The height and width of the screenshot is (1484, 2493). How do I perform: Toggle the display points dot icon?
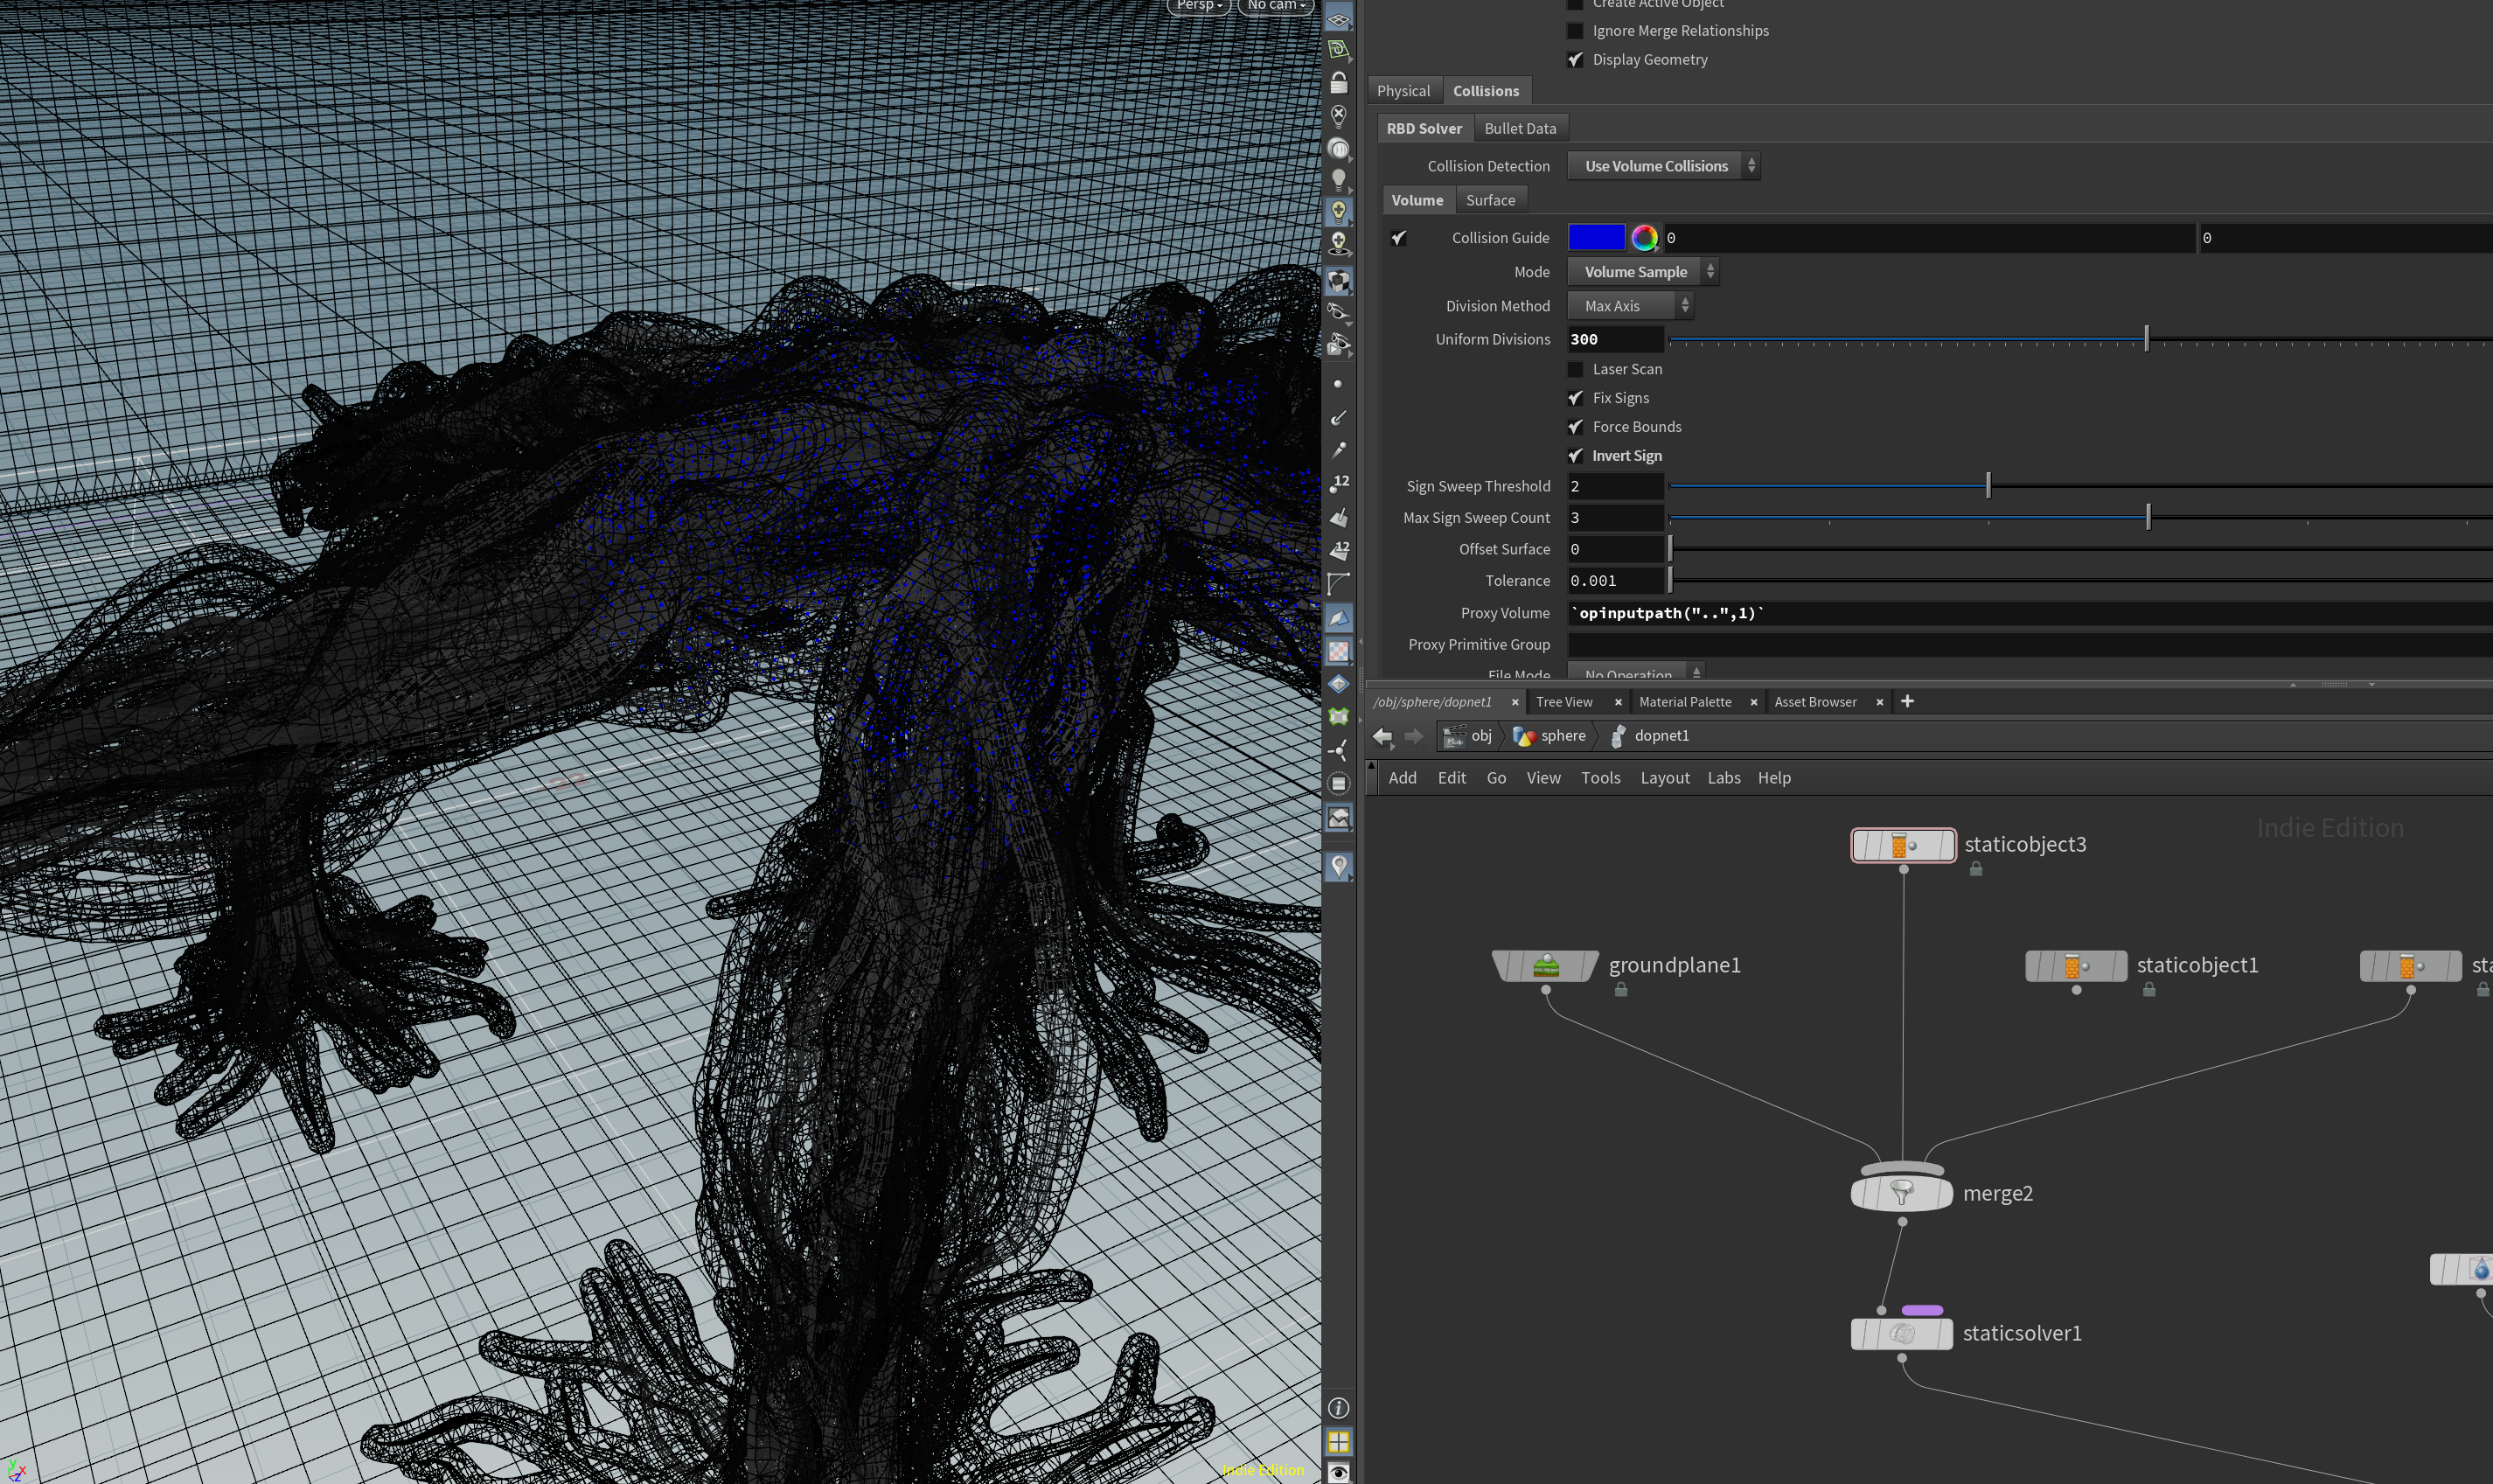(1338, 384)
